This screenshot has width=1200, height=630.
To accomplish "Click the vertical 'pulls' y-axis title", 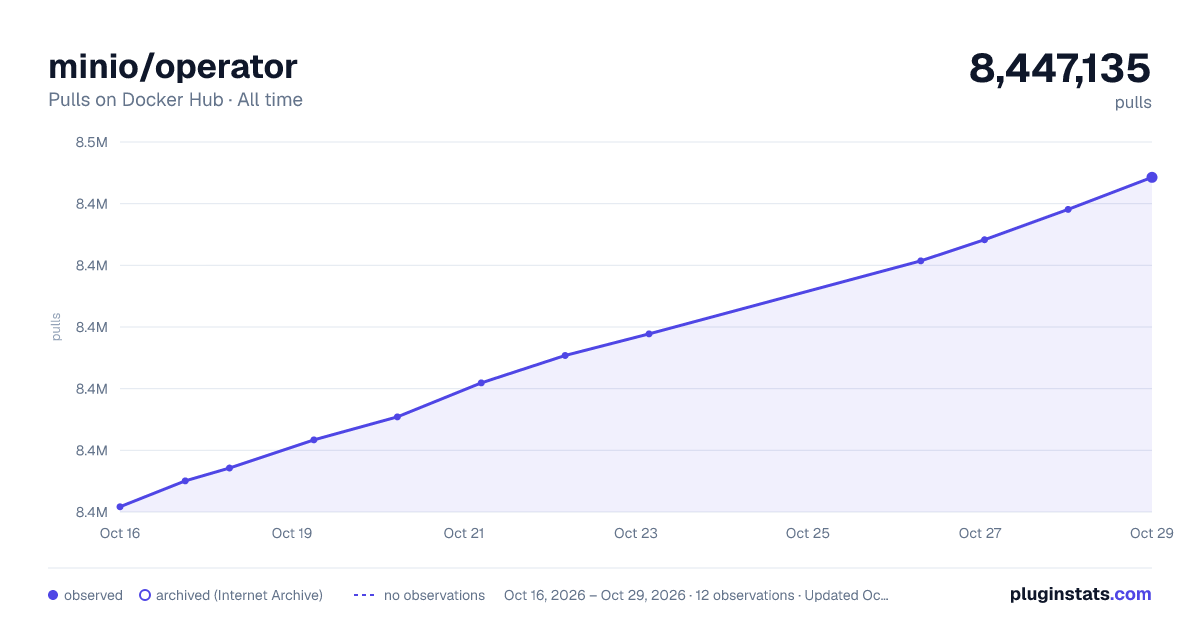I will pyautogui.click(x=56, y=327).
